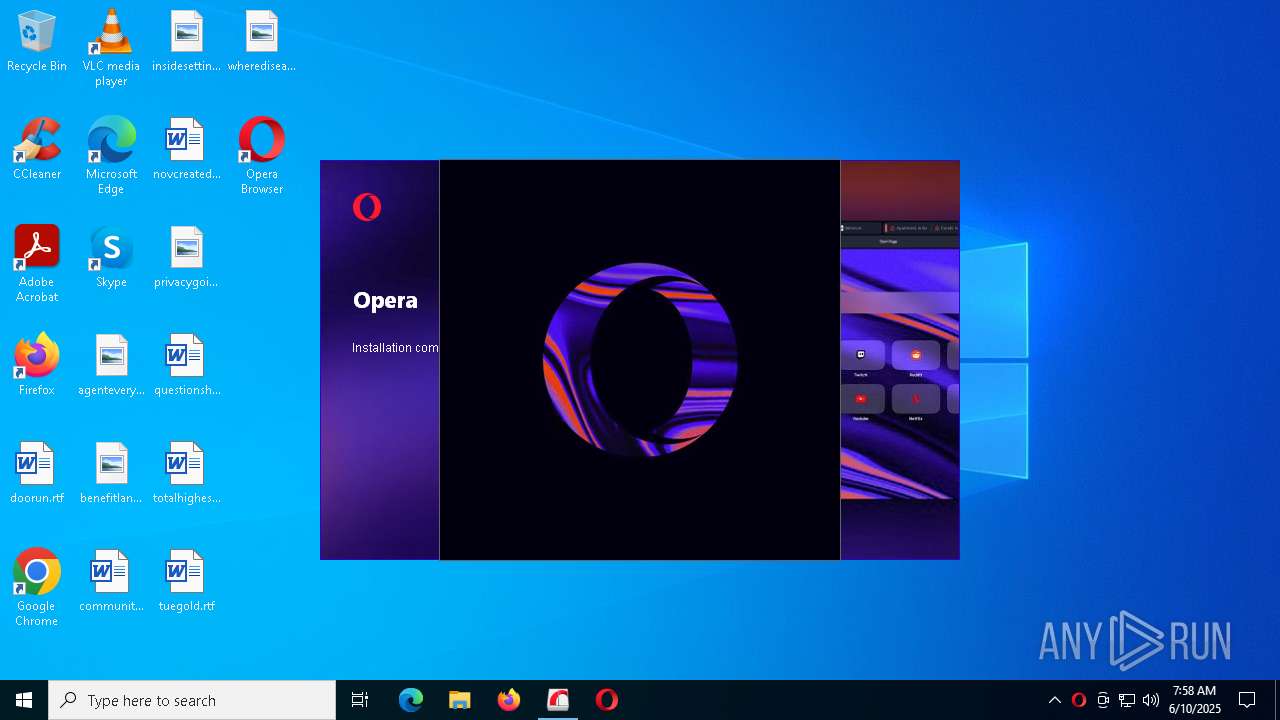The width and height of the screenshot is (1280, 720).
Task: Open Firefox from taskbar
Action: pyautogui.click(x=509, y=700)
